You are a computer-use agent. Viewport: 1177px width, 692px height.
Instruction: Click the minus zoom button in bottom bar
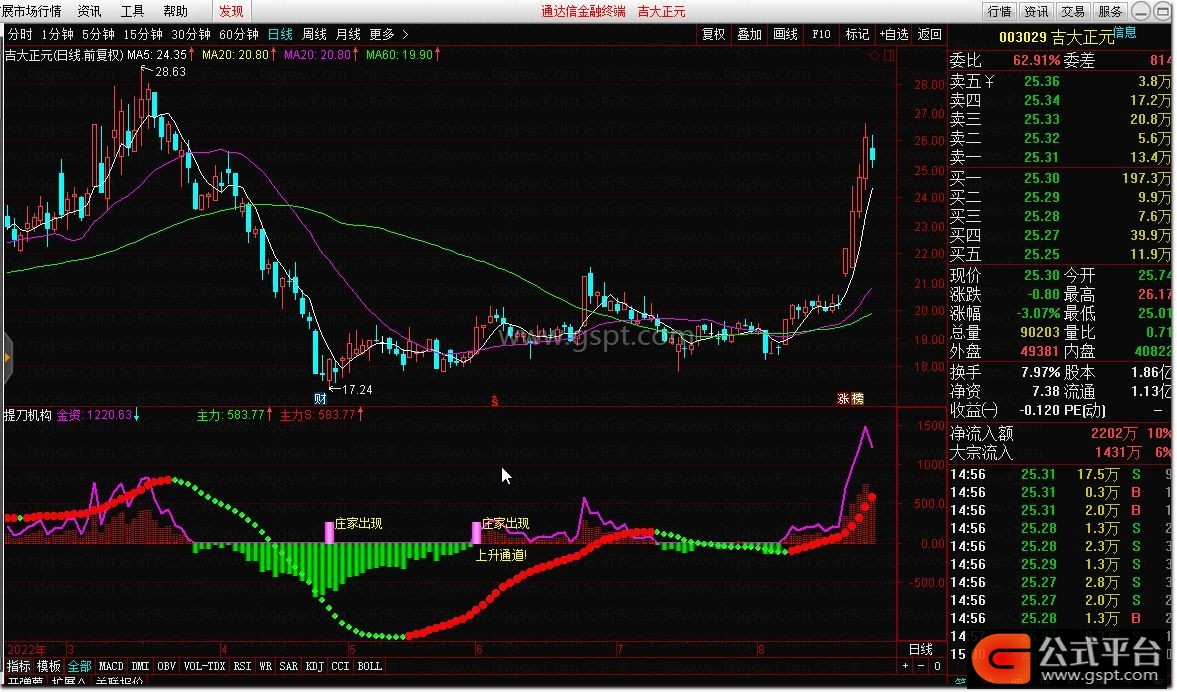click(922, 666)
